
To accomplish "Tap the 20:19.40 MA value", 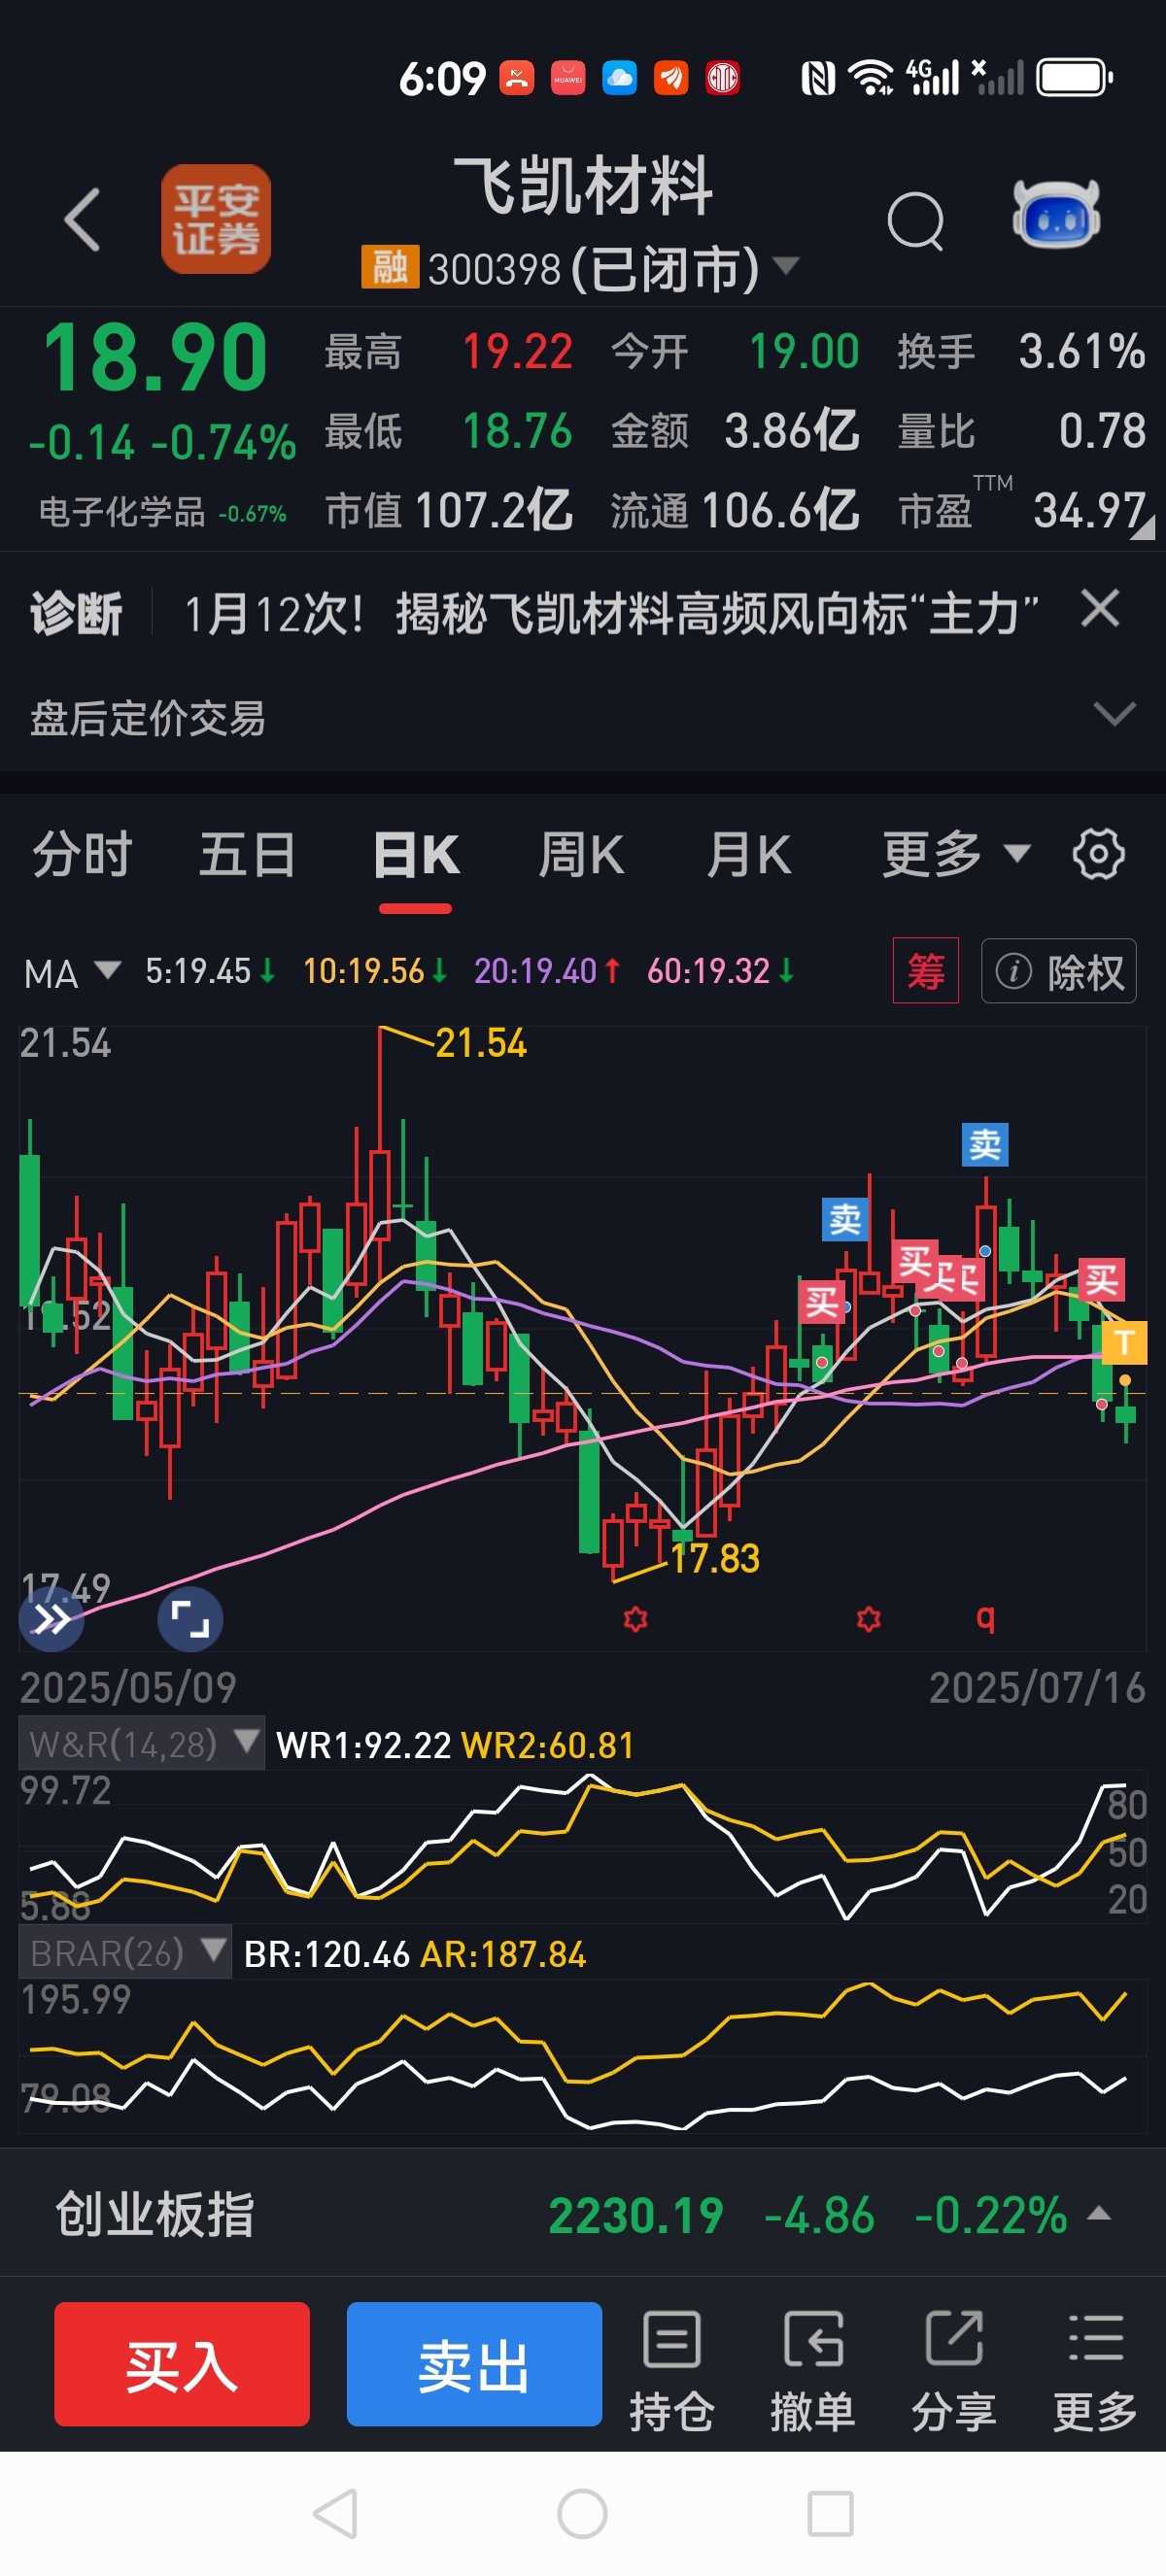I will (535, 971).
